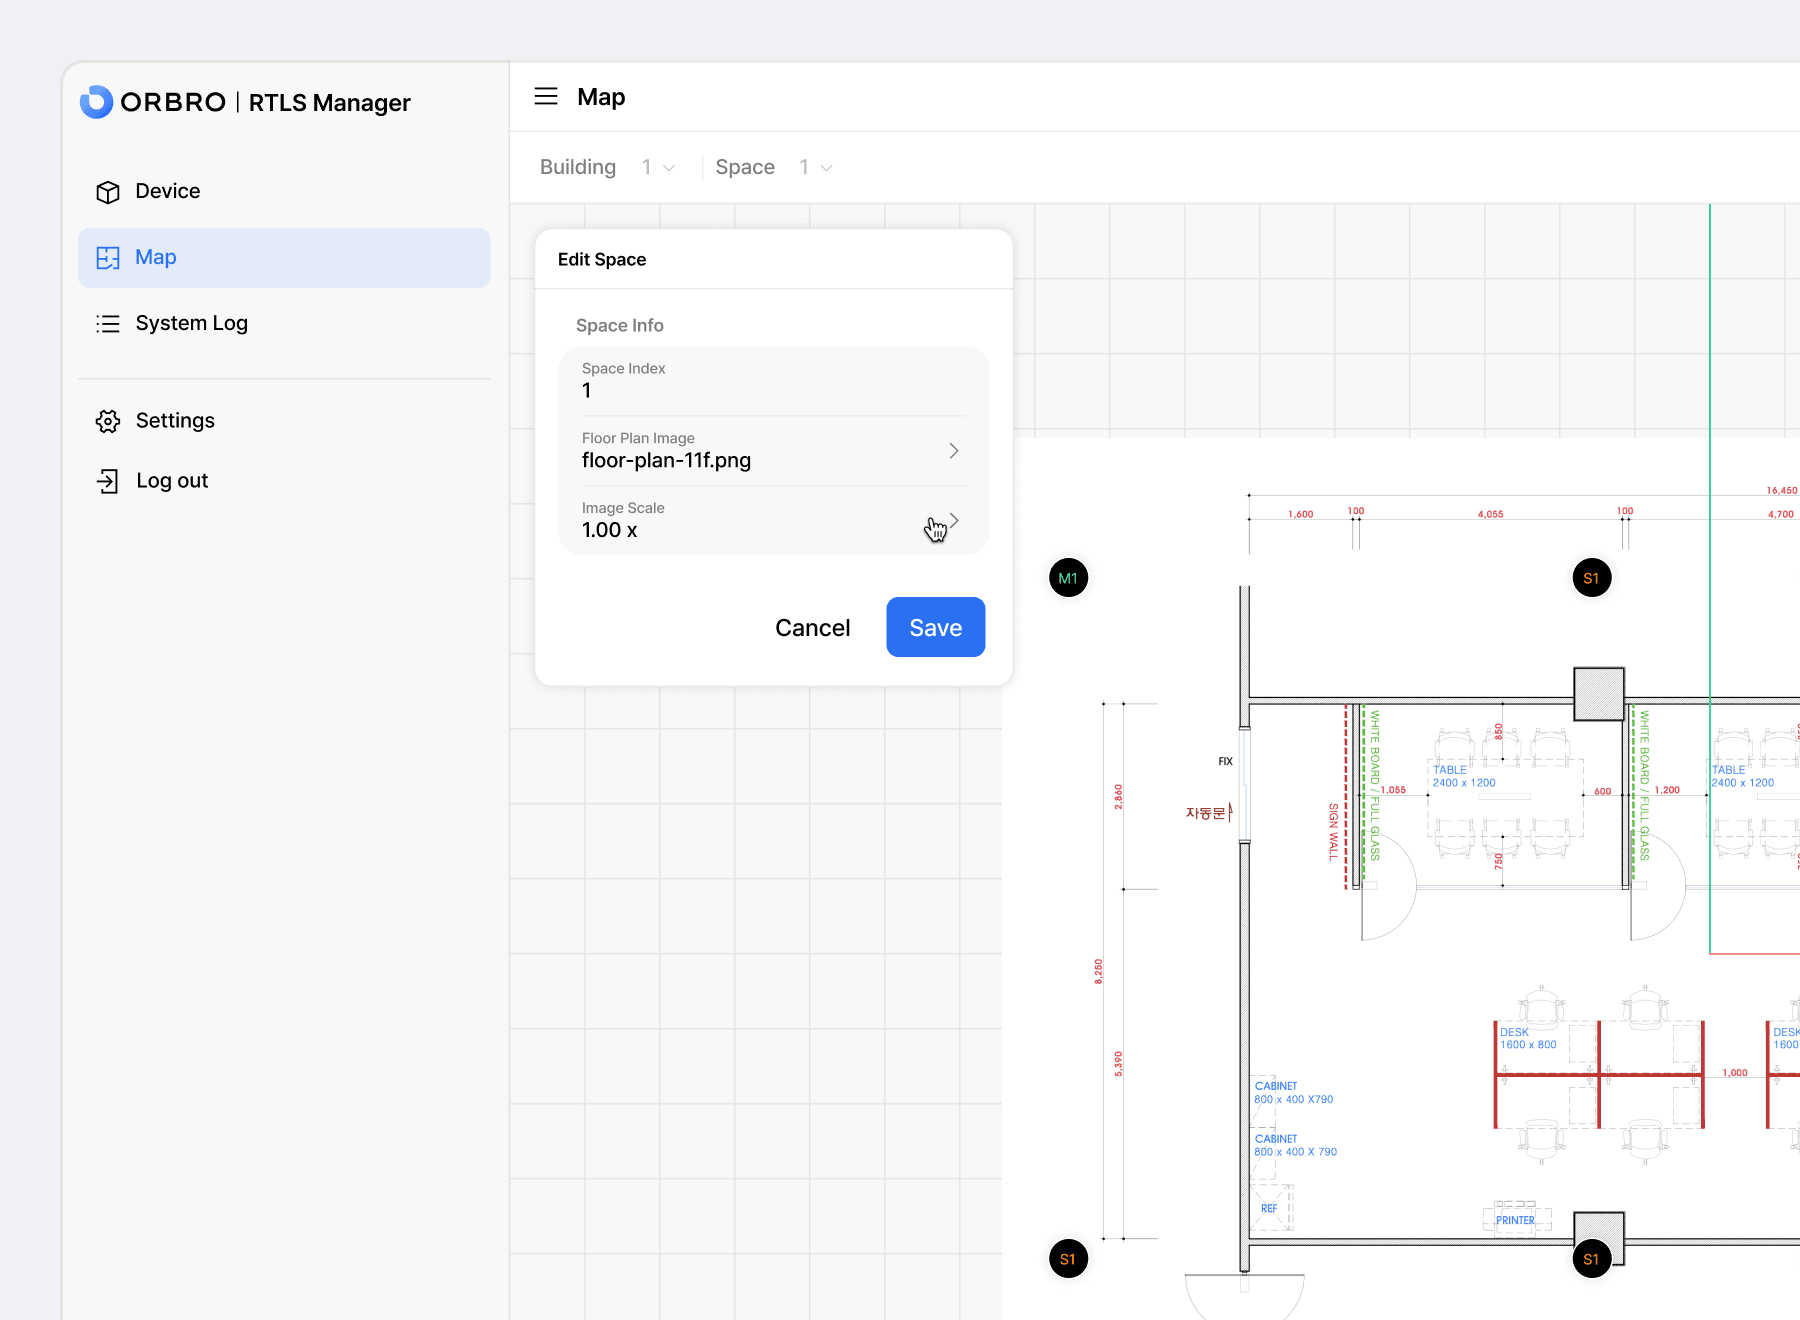
Task: Click the ORBRO logo icon
Action: coord(97,102)
